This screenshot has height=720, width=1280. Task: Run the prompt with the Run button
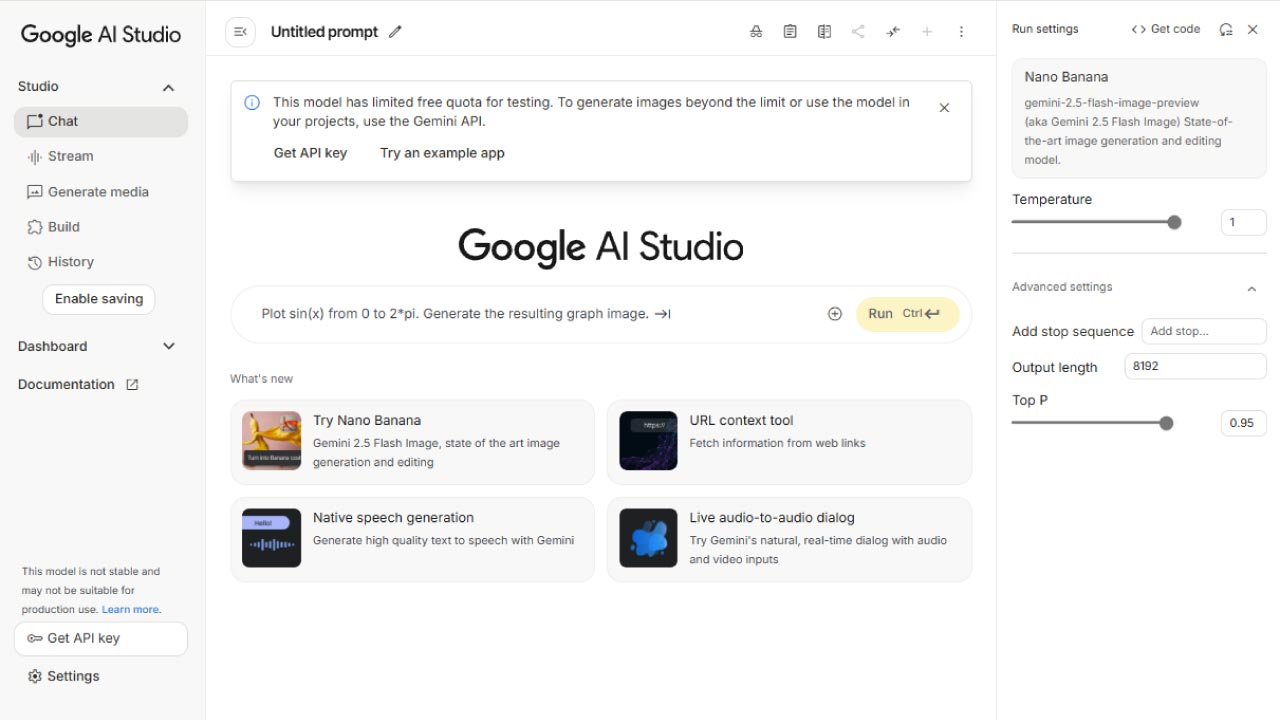click(908, 314)
